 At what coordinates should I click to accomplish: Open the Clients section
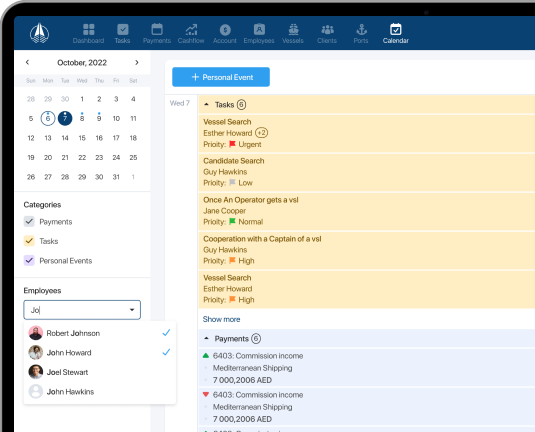coord(327,33)
